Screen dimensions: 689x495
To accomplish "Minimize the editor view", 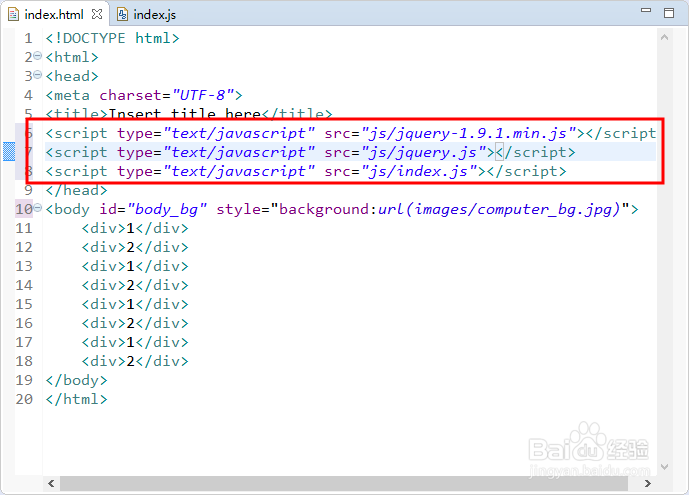I will point(646,10).
